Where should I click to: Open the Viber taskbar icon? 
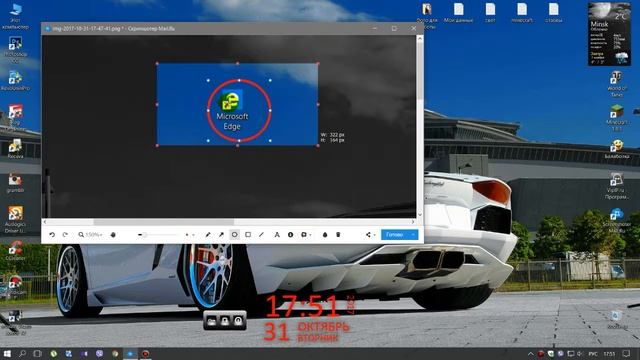click(99, 353)
